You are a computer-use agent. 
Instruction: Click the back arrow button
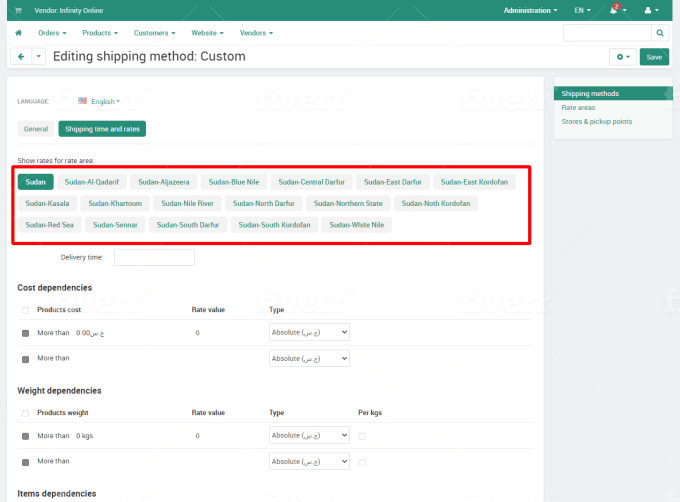point(21,56)
